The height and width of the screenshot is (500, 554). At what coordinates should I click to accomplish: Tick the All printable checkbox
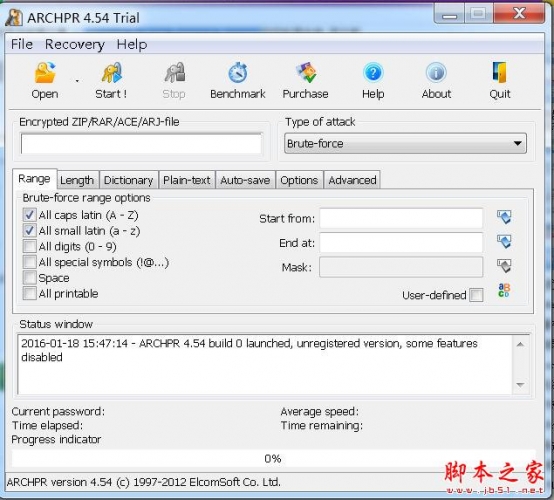29,293
